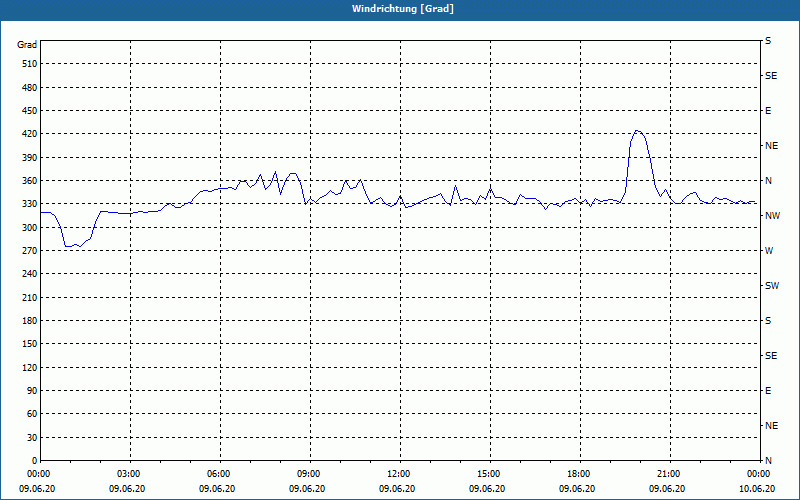Click the W compass label on right axis
The height and width of the screenshot is (500, 800).
pyautogui.click(x=769, y=251)
